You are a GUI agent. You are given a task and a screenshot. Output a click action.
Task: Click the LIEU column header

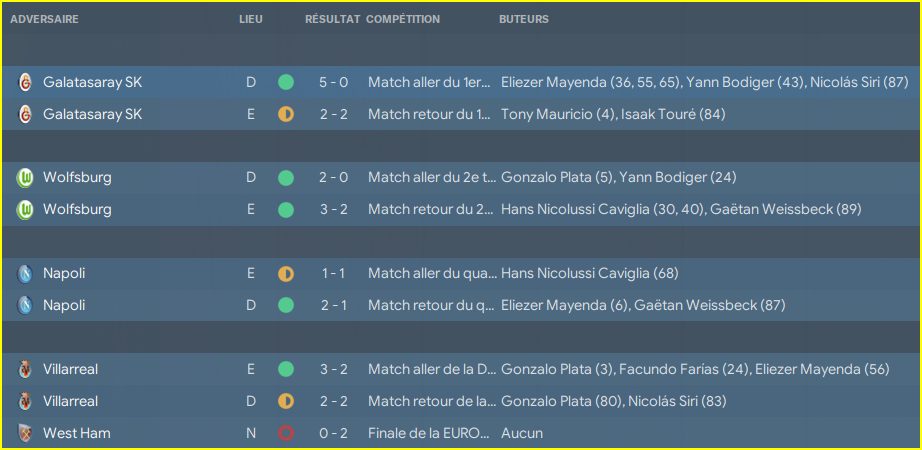251,19
